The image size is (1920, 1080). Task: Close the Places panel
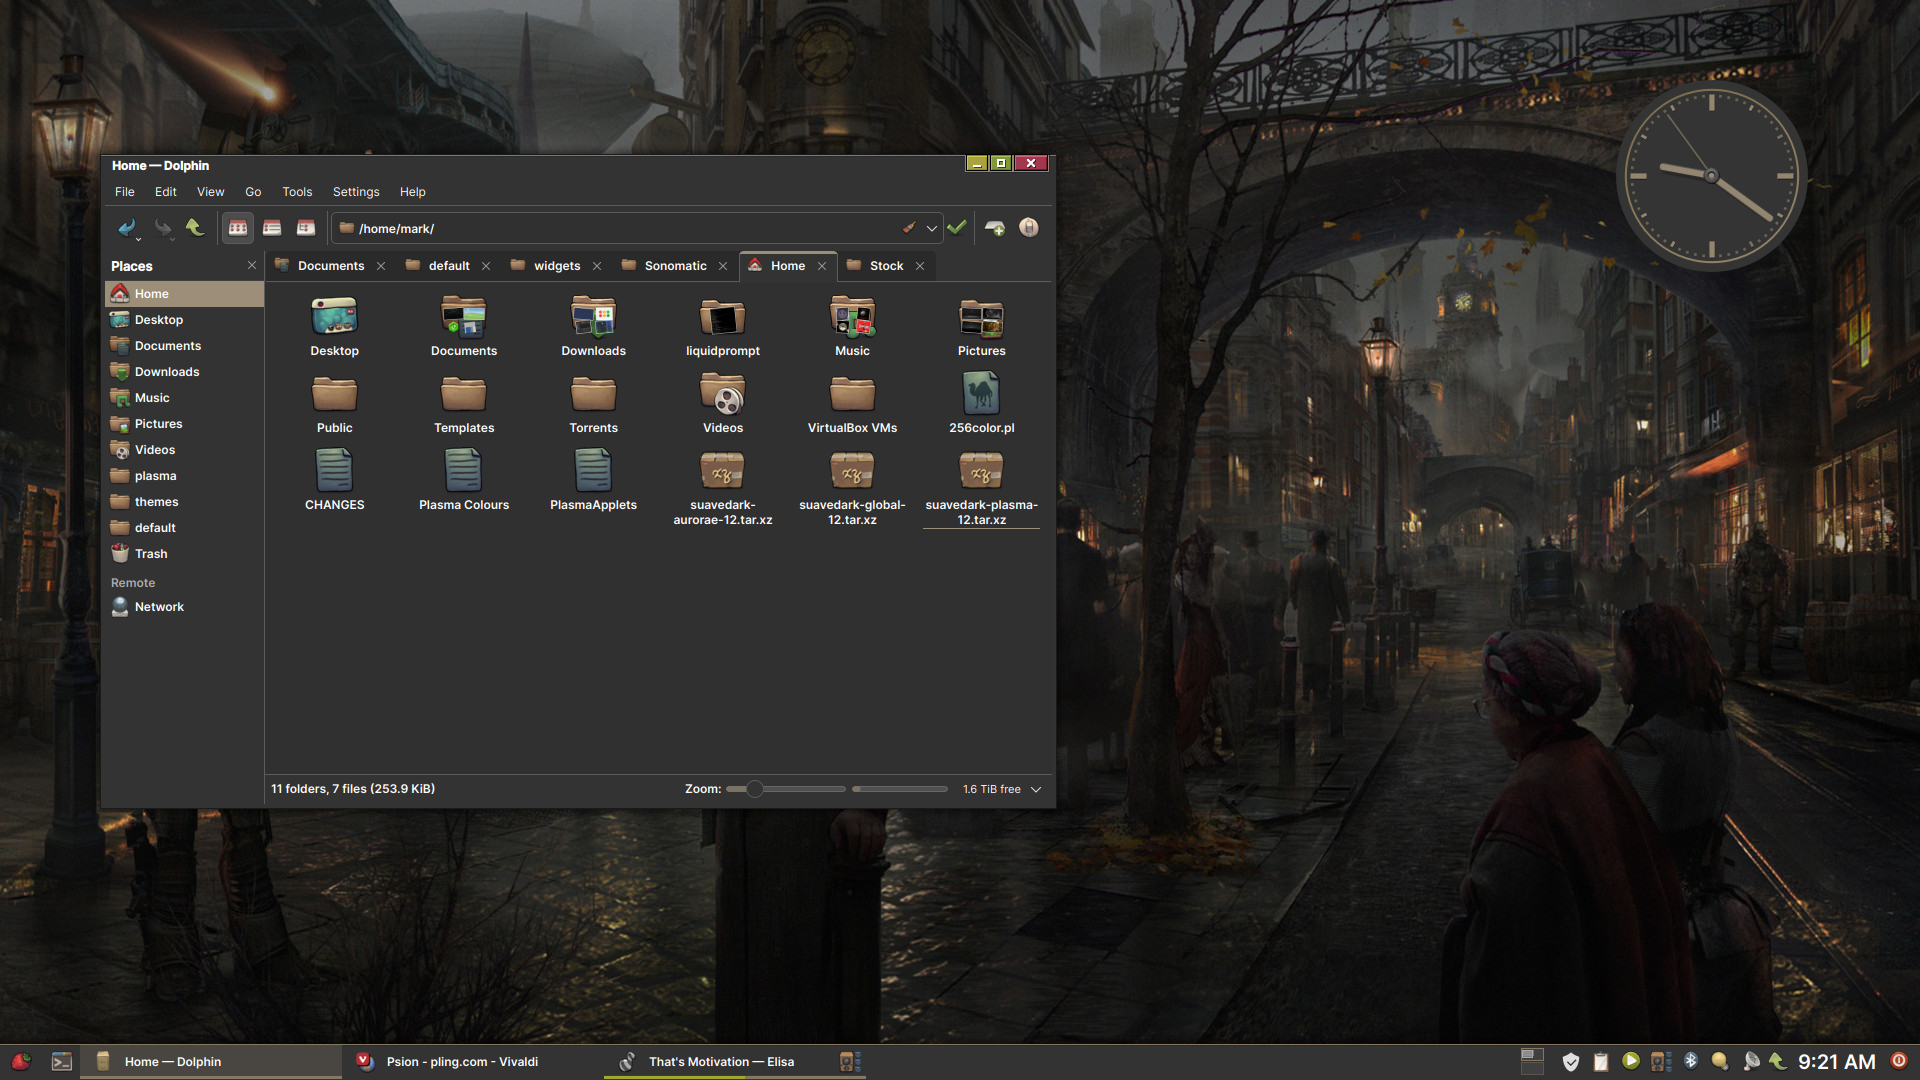pos(252,265)
